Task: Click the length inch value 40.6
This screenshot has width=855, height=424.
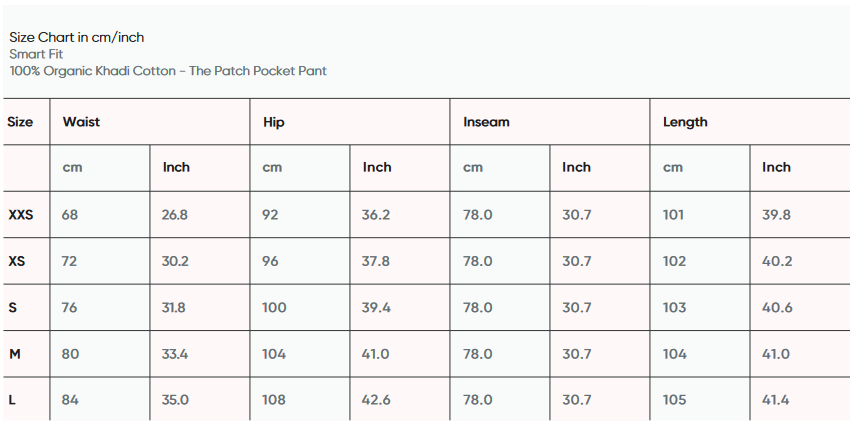Action: [777, 307]
